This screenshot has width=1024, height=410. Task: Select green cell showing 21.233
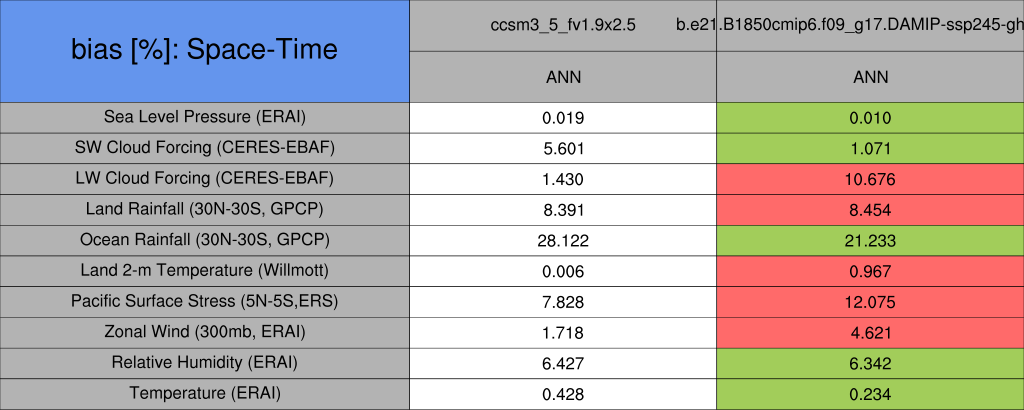(870, 241)
